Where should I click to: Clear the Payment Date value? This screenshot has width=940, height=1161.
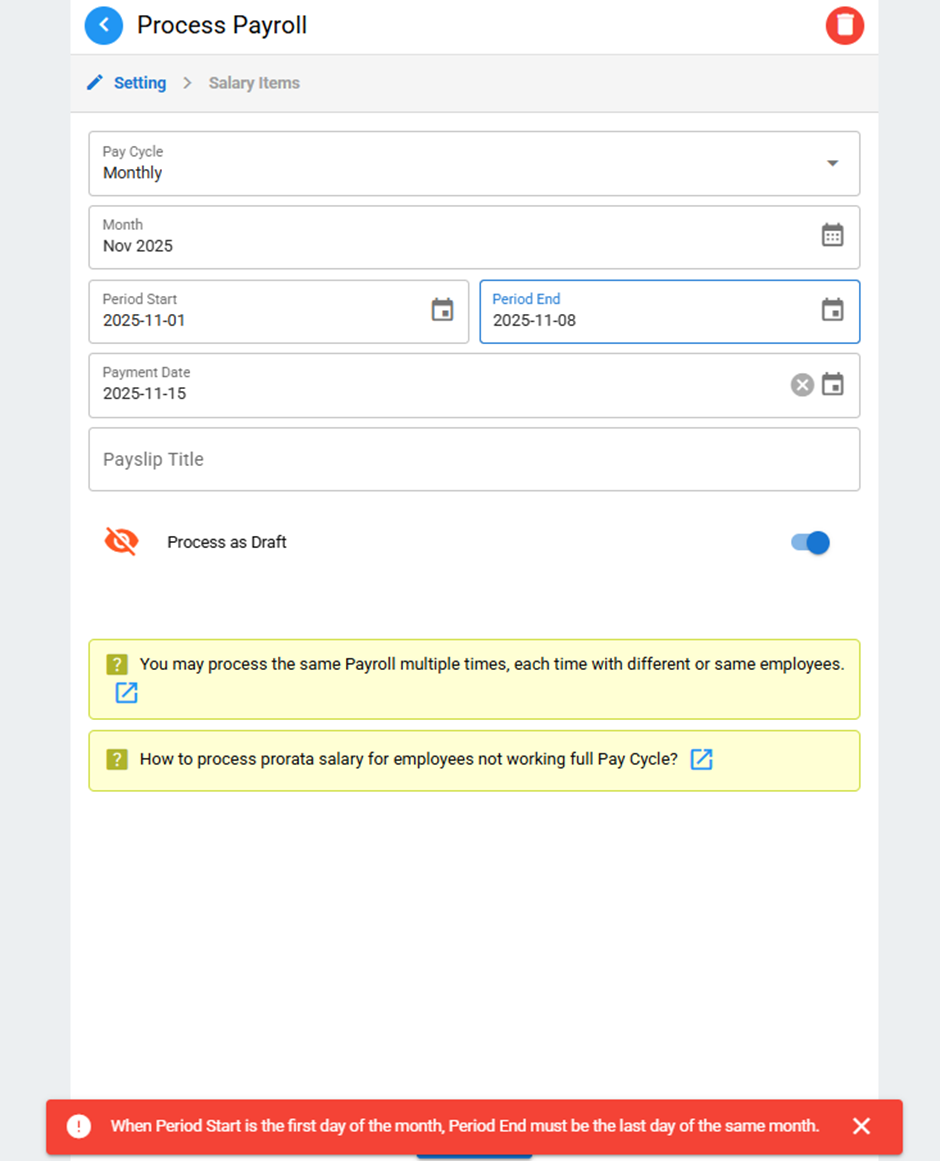pyautogui.click(x=802, y=384)
